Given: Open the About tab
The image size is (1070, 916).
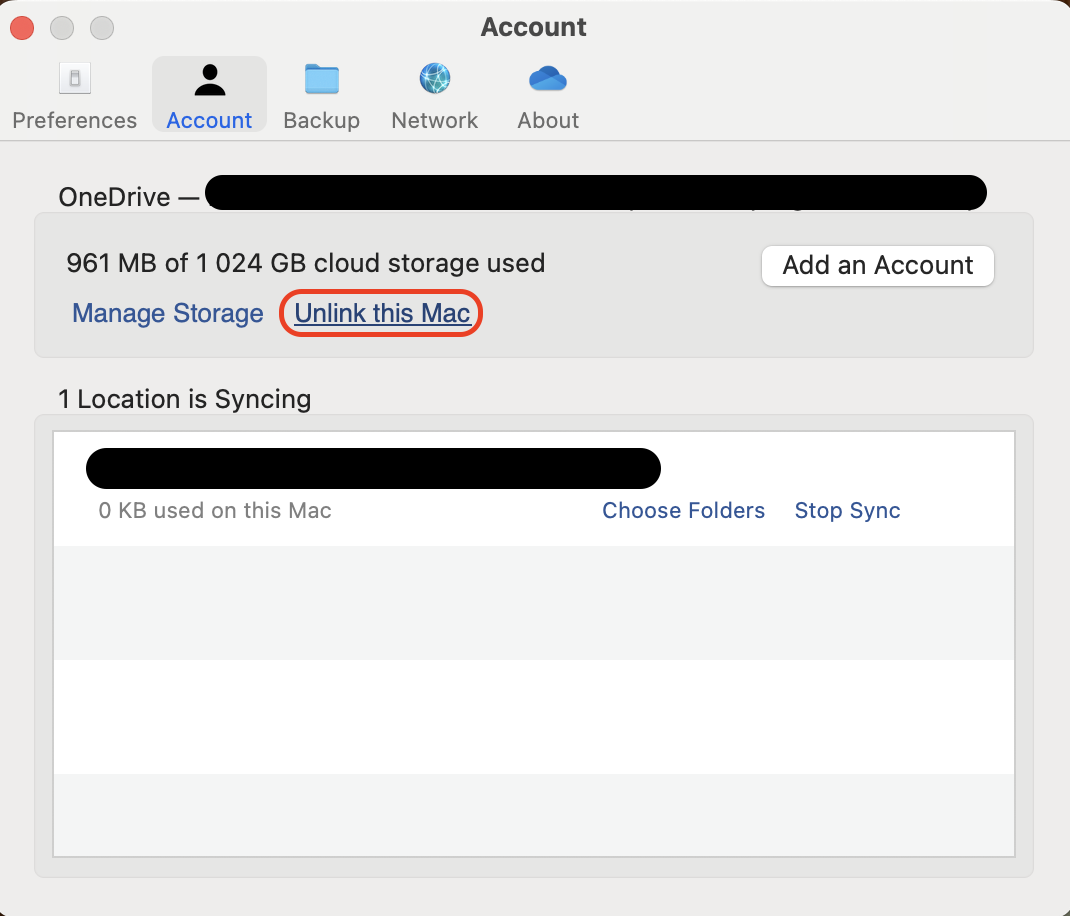Looking at the screenshot, I should [547, 95].
